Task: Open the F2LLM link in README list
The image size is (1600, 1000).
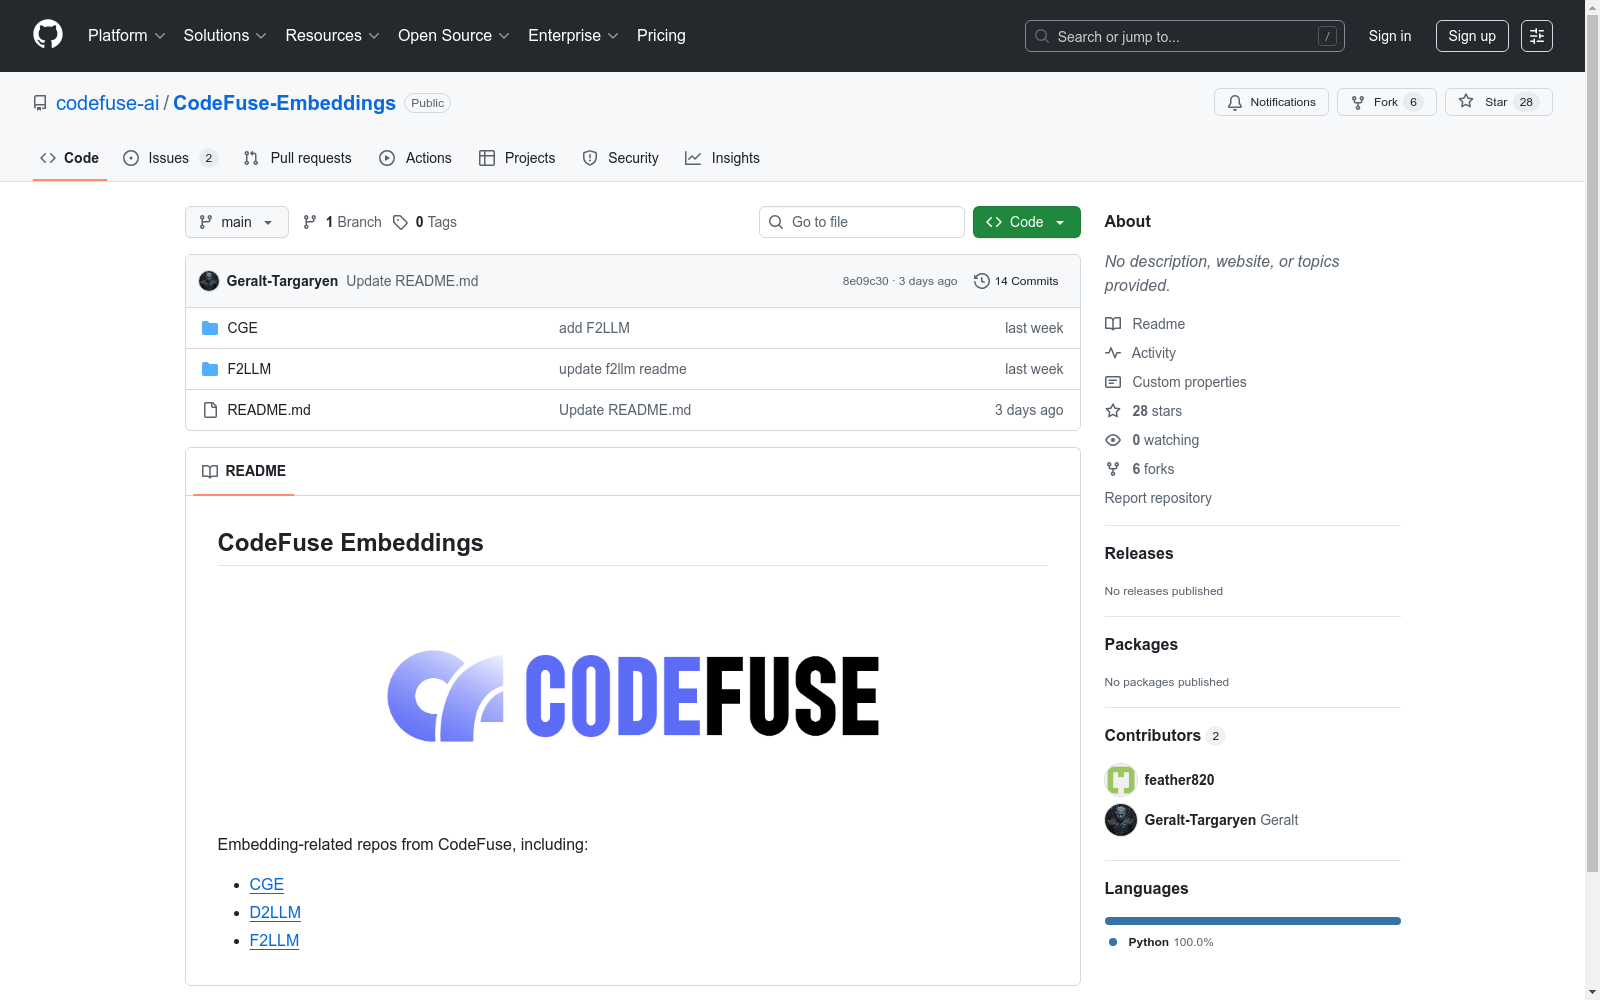Action: pos(274,940)
